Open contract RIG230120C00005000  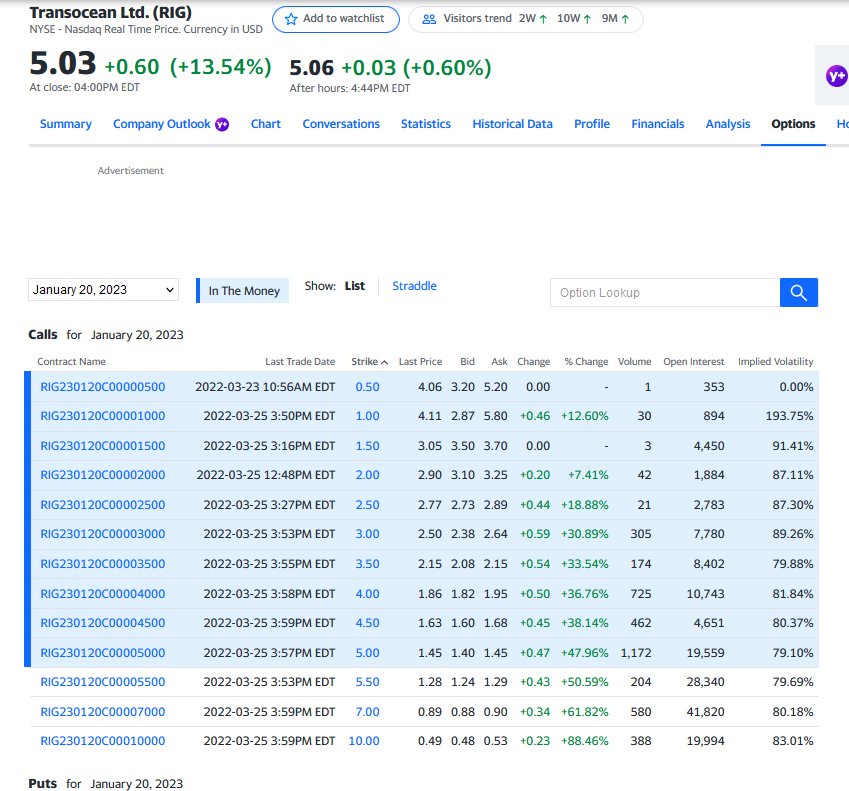click(103, 653)
